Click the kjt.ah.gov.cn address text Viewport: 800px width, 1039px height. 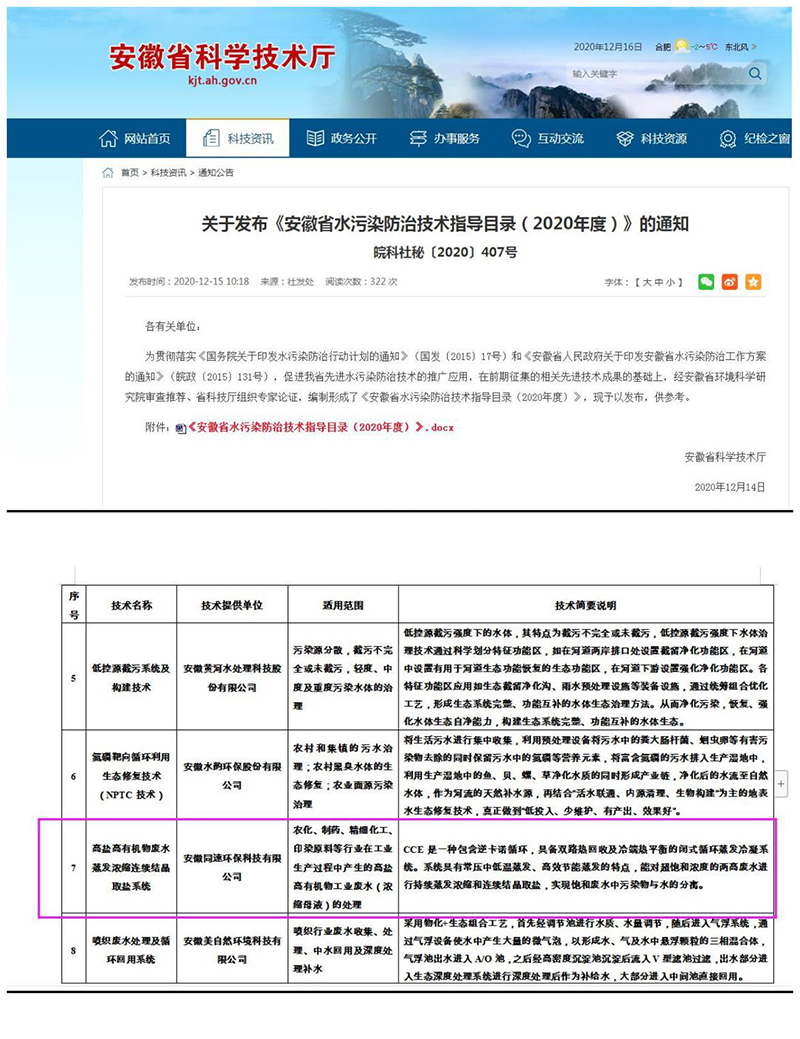[x=222, y=81]
